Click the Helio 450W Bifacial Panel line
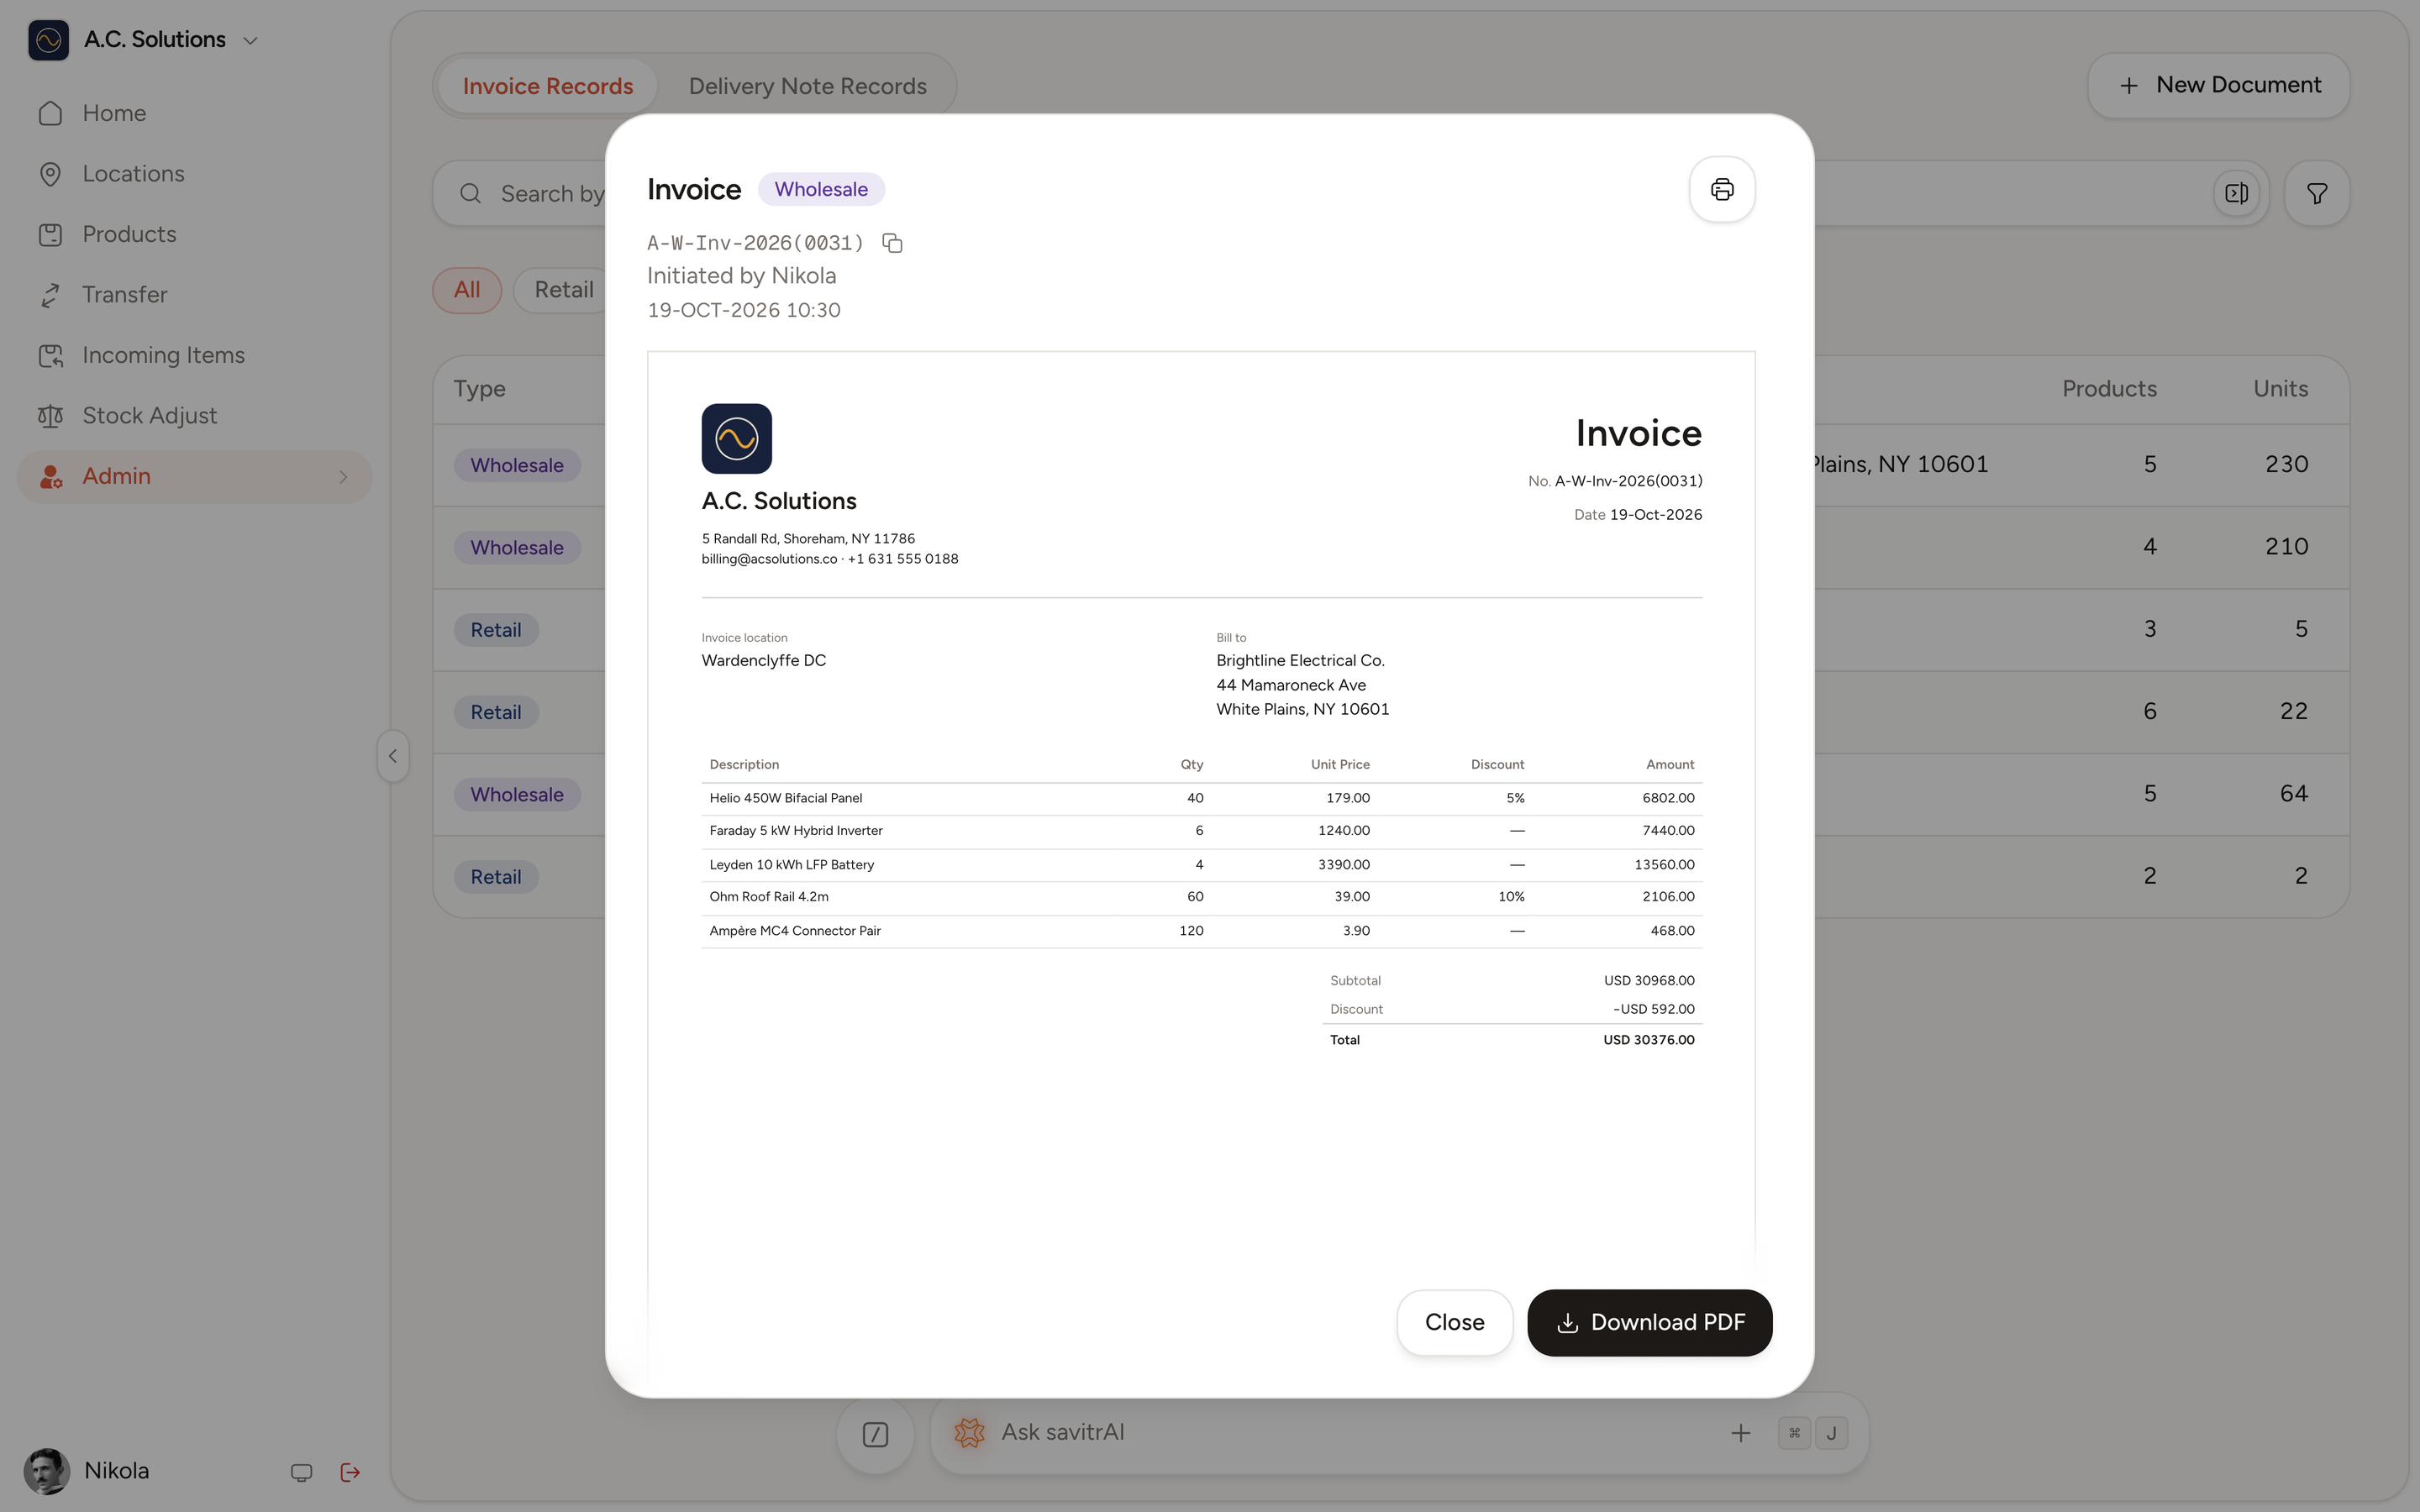The height and width of the screenshot is (1512, 2420). coord(1201,798)
